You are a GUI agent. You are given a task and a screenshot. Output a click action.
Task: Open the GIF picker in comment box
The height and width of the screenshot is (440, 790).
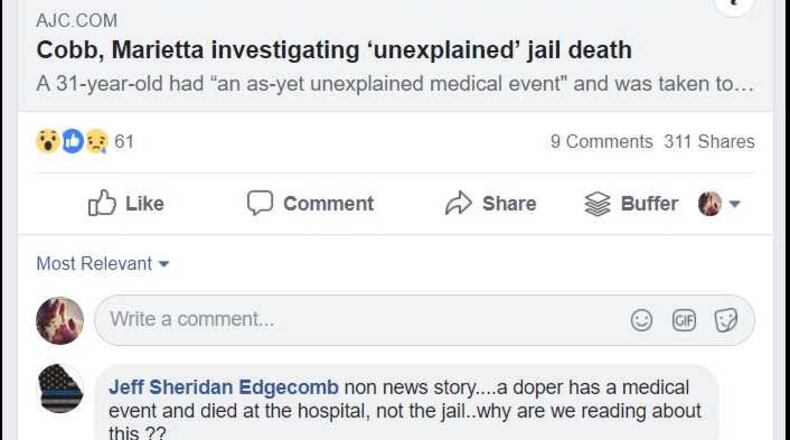(684, 320)
